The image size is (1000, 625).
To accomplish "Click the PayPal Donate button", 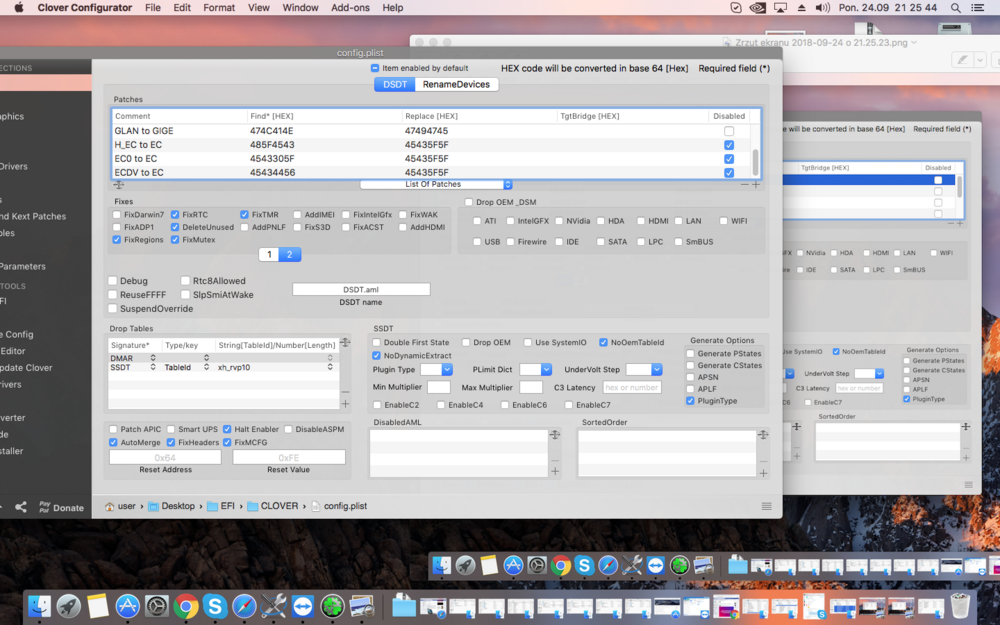I will coord(60,507).
